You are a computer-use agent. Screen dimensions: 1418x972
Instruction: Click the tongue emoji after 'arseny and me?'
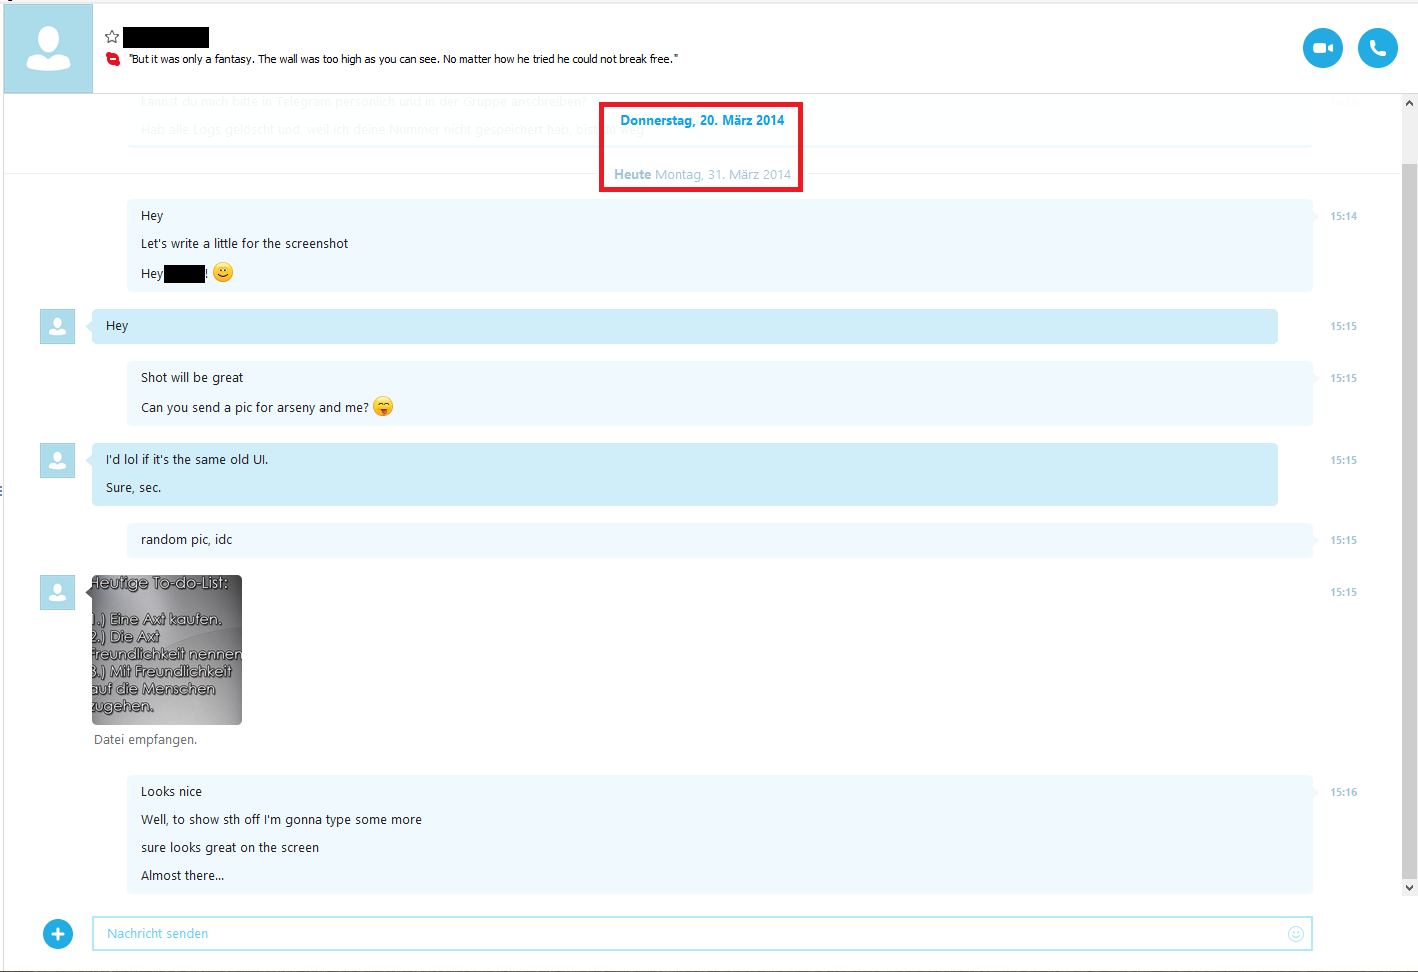[x=383, y=407]
